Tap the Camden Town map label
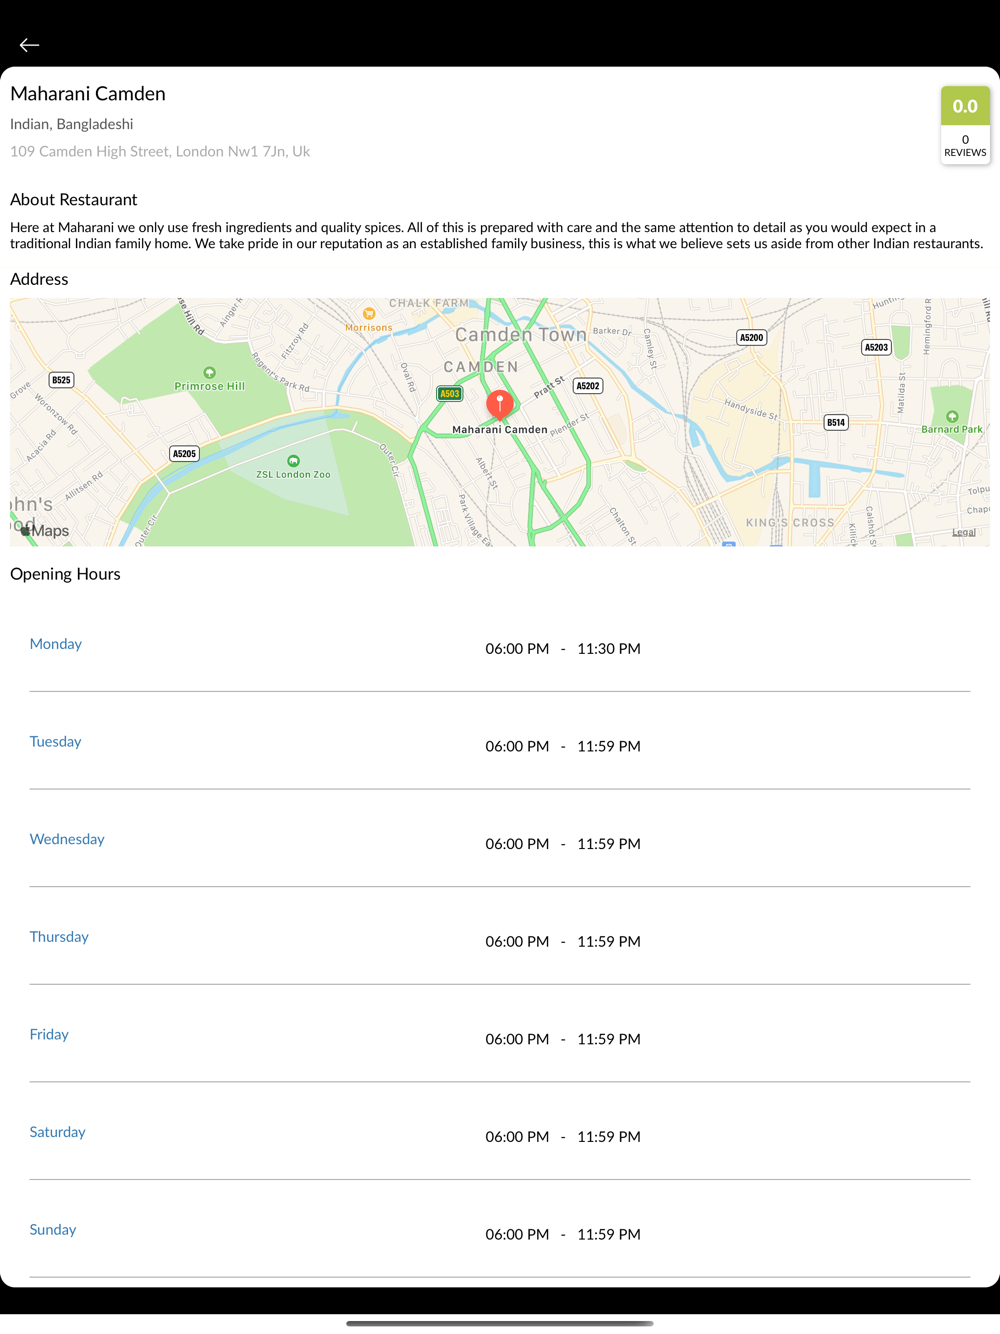 point(521,335)
